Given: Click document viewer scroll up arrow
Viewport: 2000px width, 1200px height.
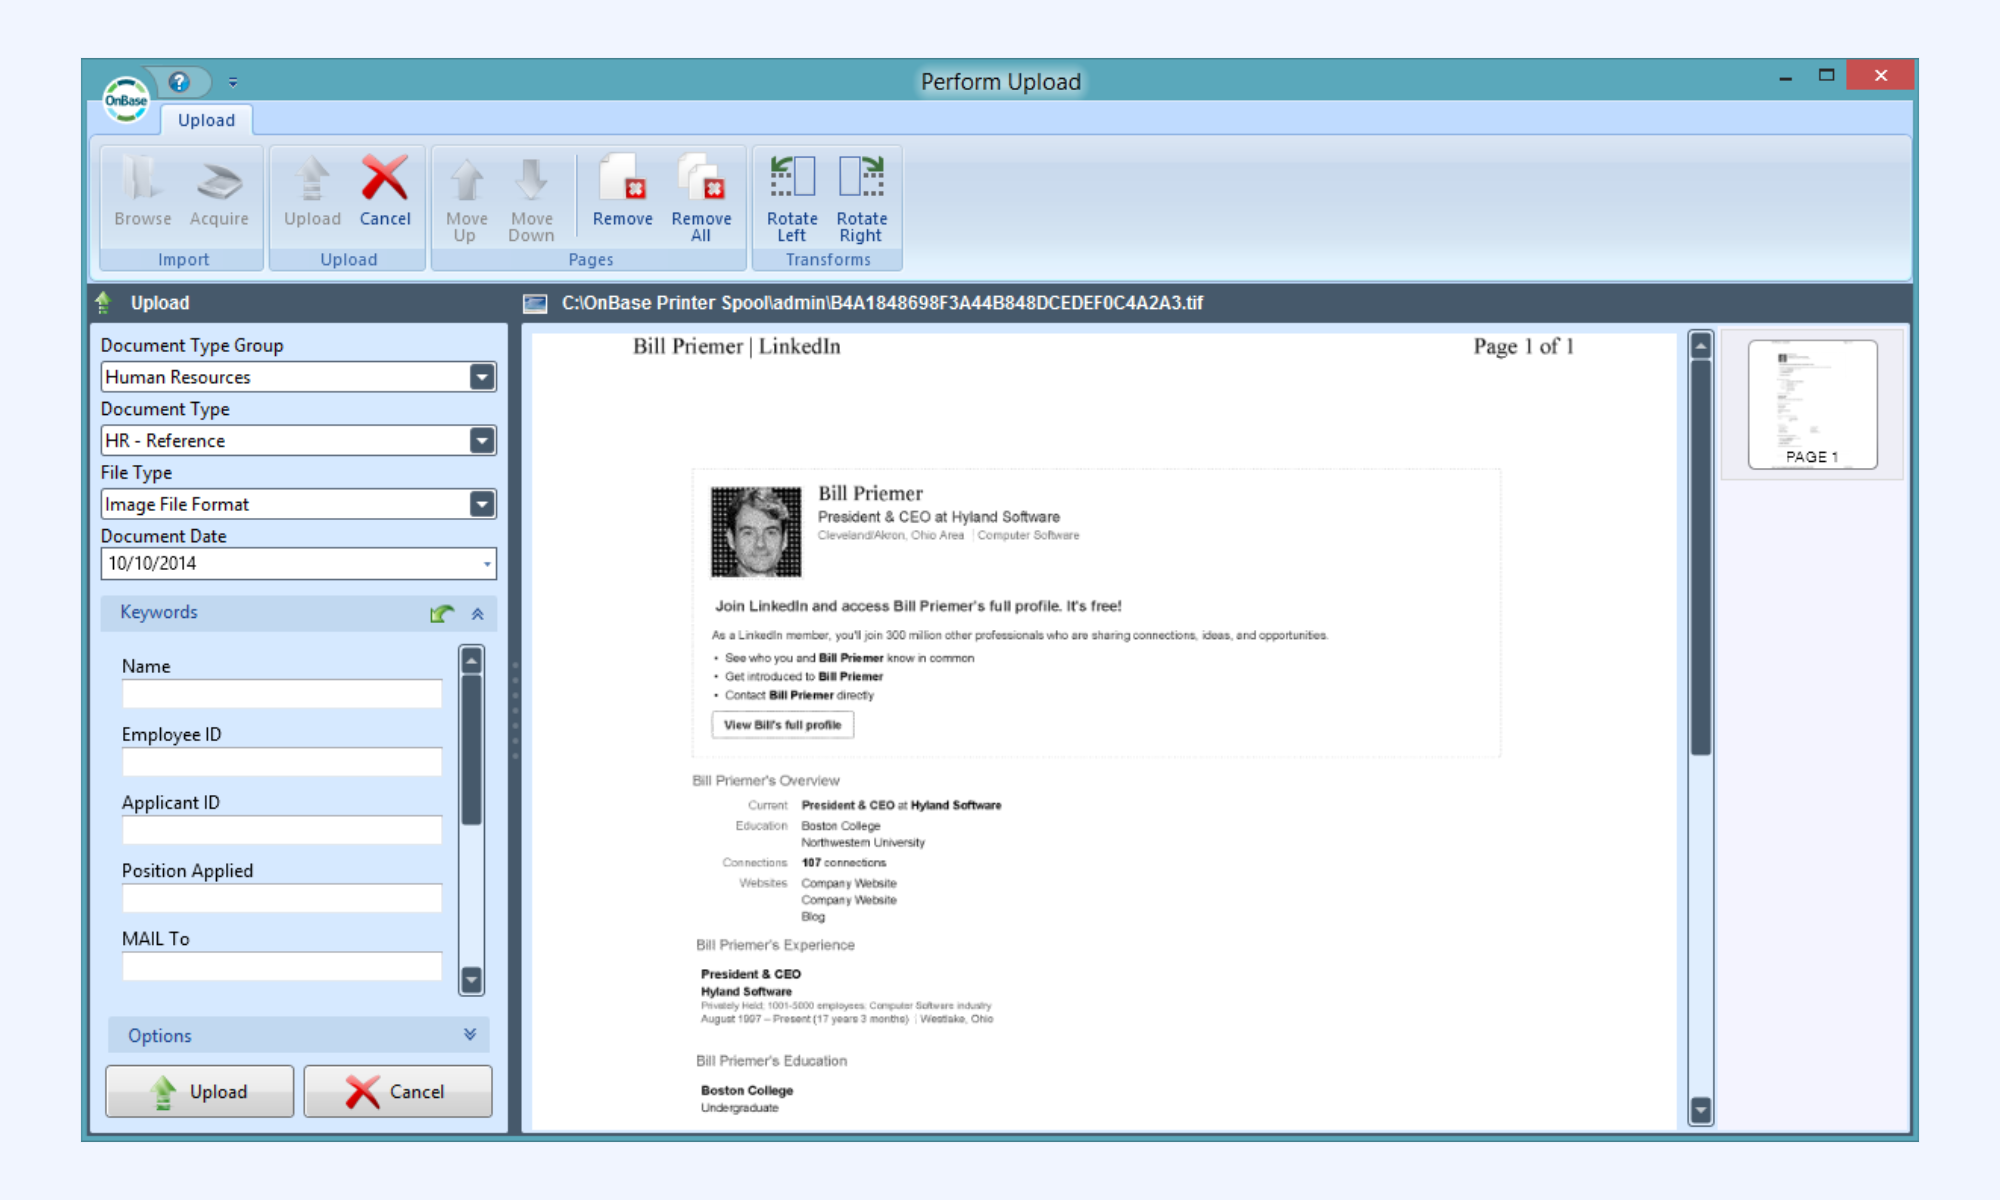Looking at the screenshot, I should pos(1700,346).
